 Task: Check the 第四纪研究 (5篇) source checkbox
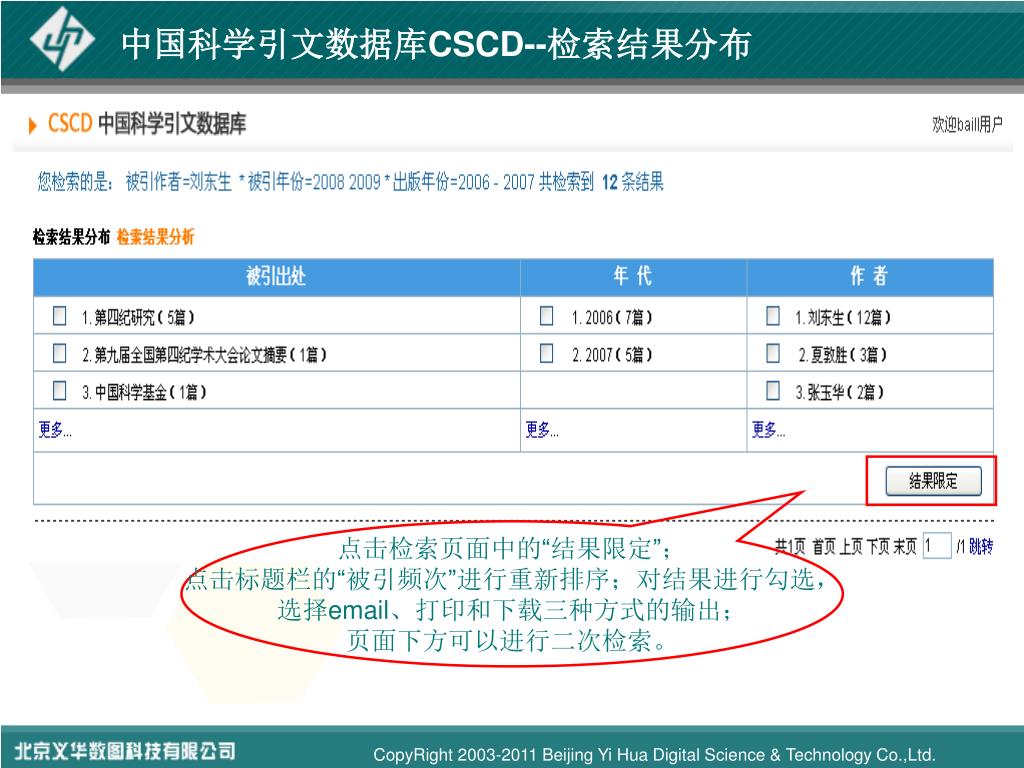coord(59,316)
